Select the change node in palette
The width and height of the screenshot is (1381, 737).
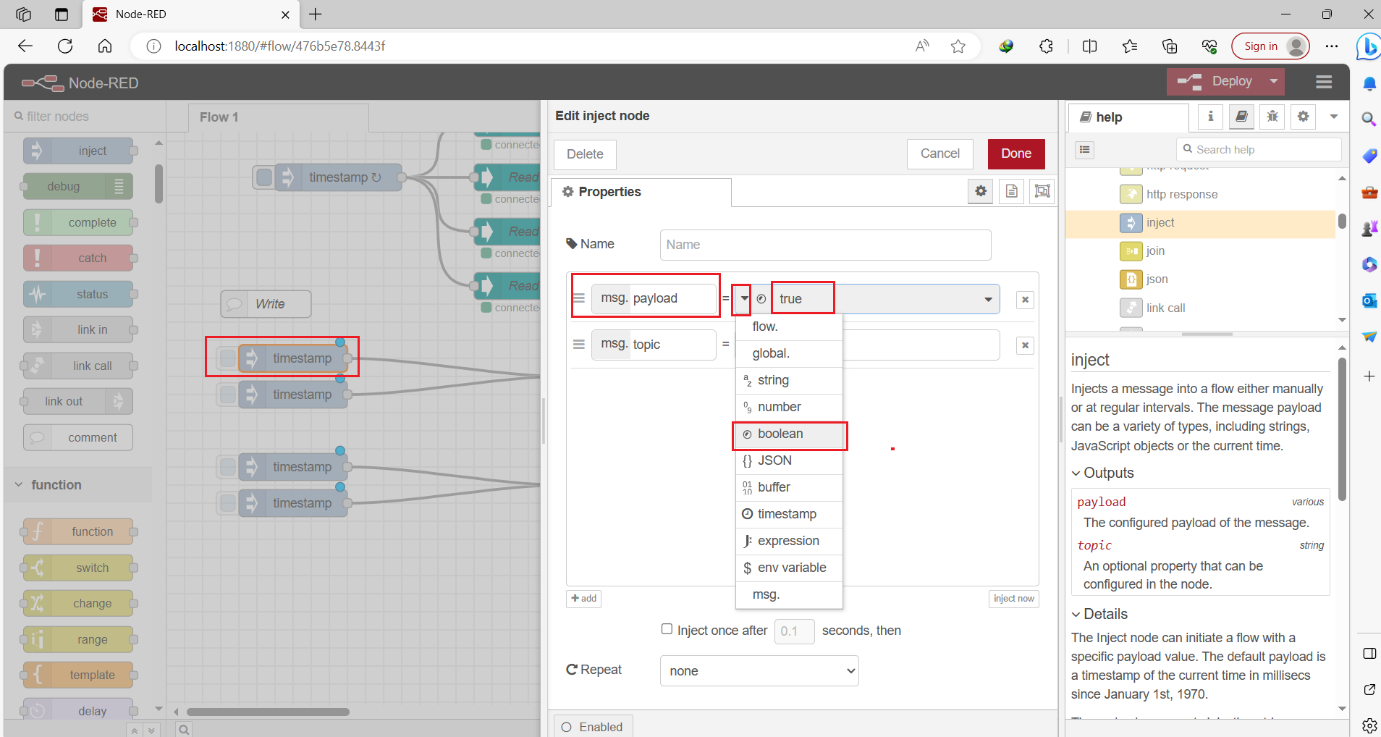coord(78,604)
